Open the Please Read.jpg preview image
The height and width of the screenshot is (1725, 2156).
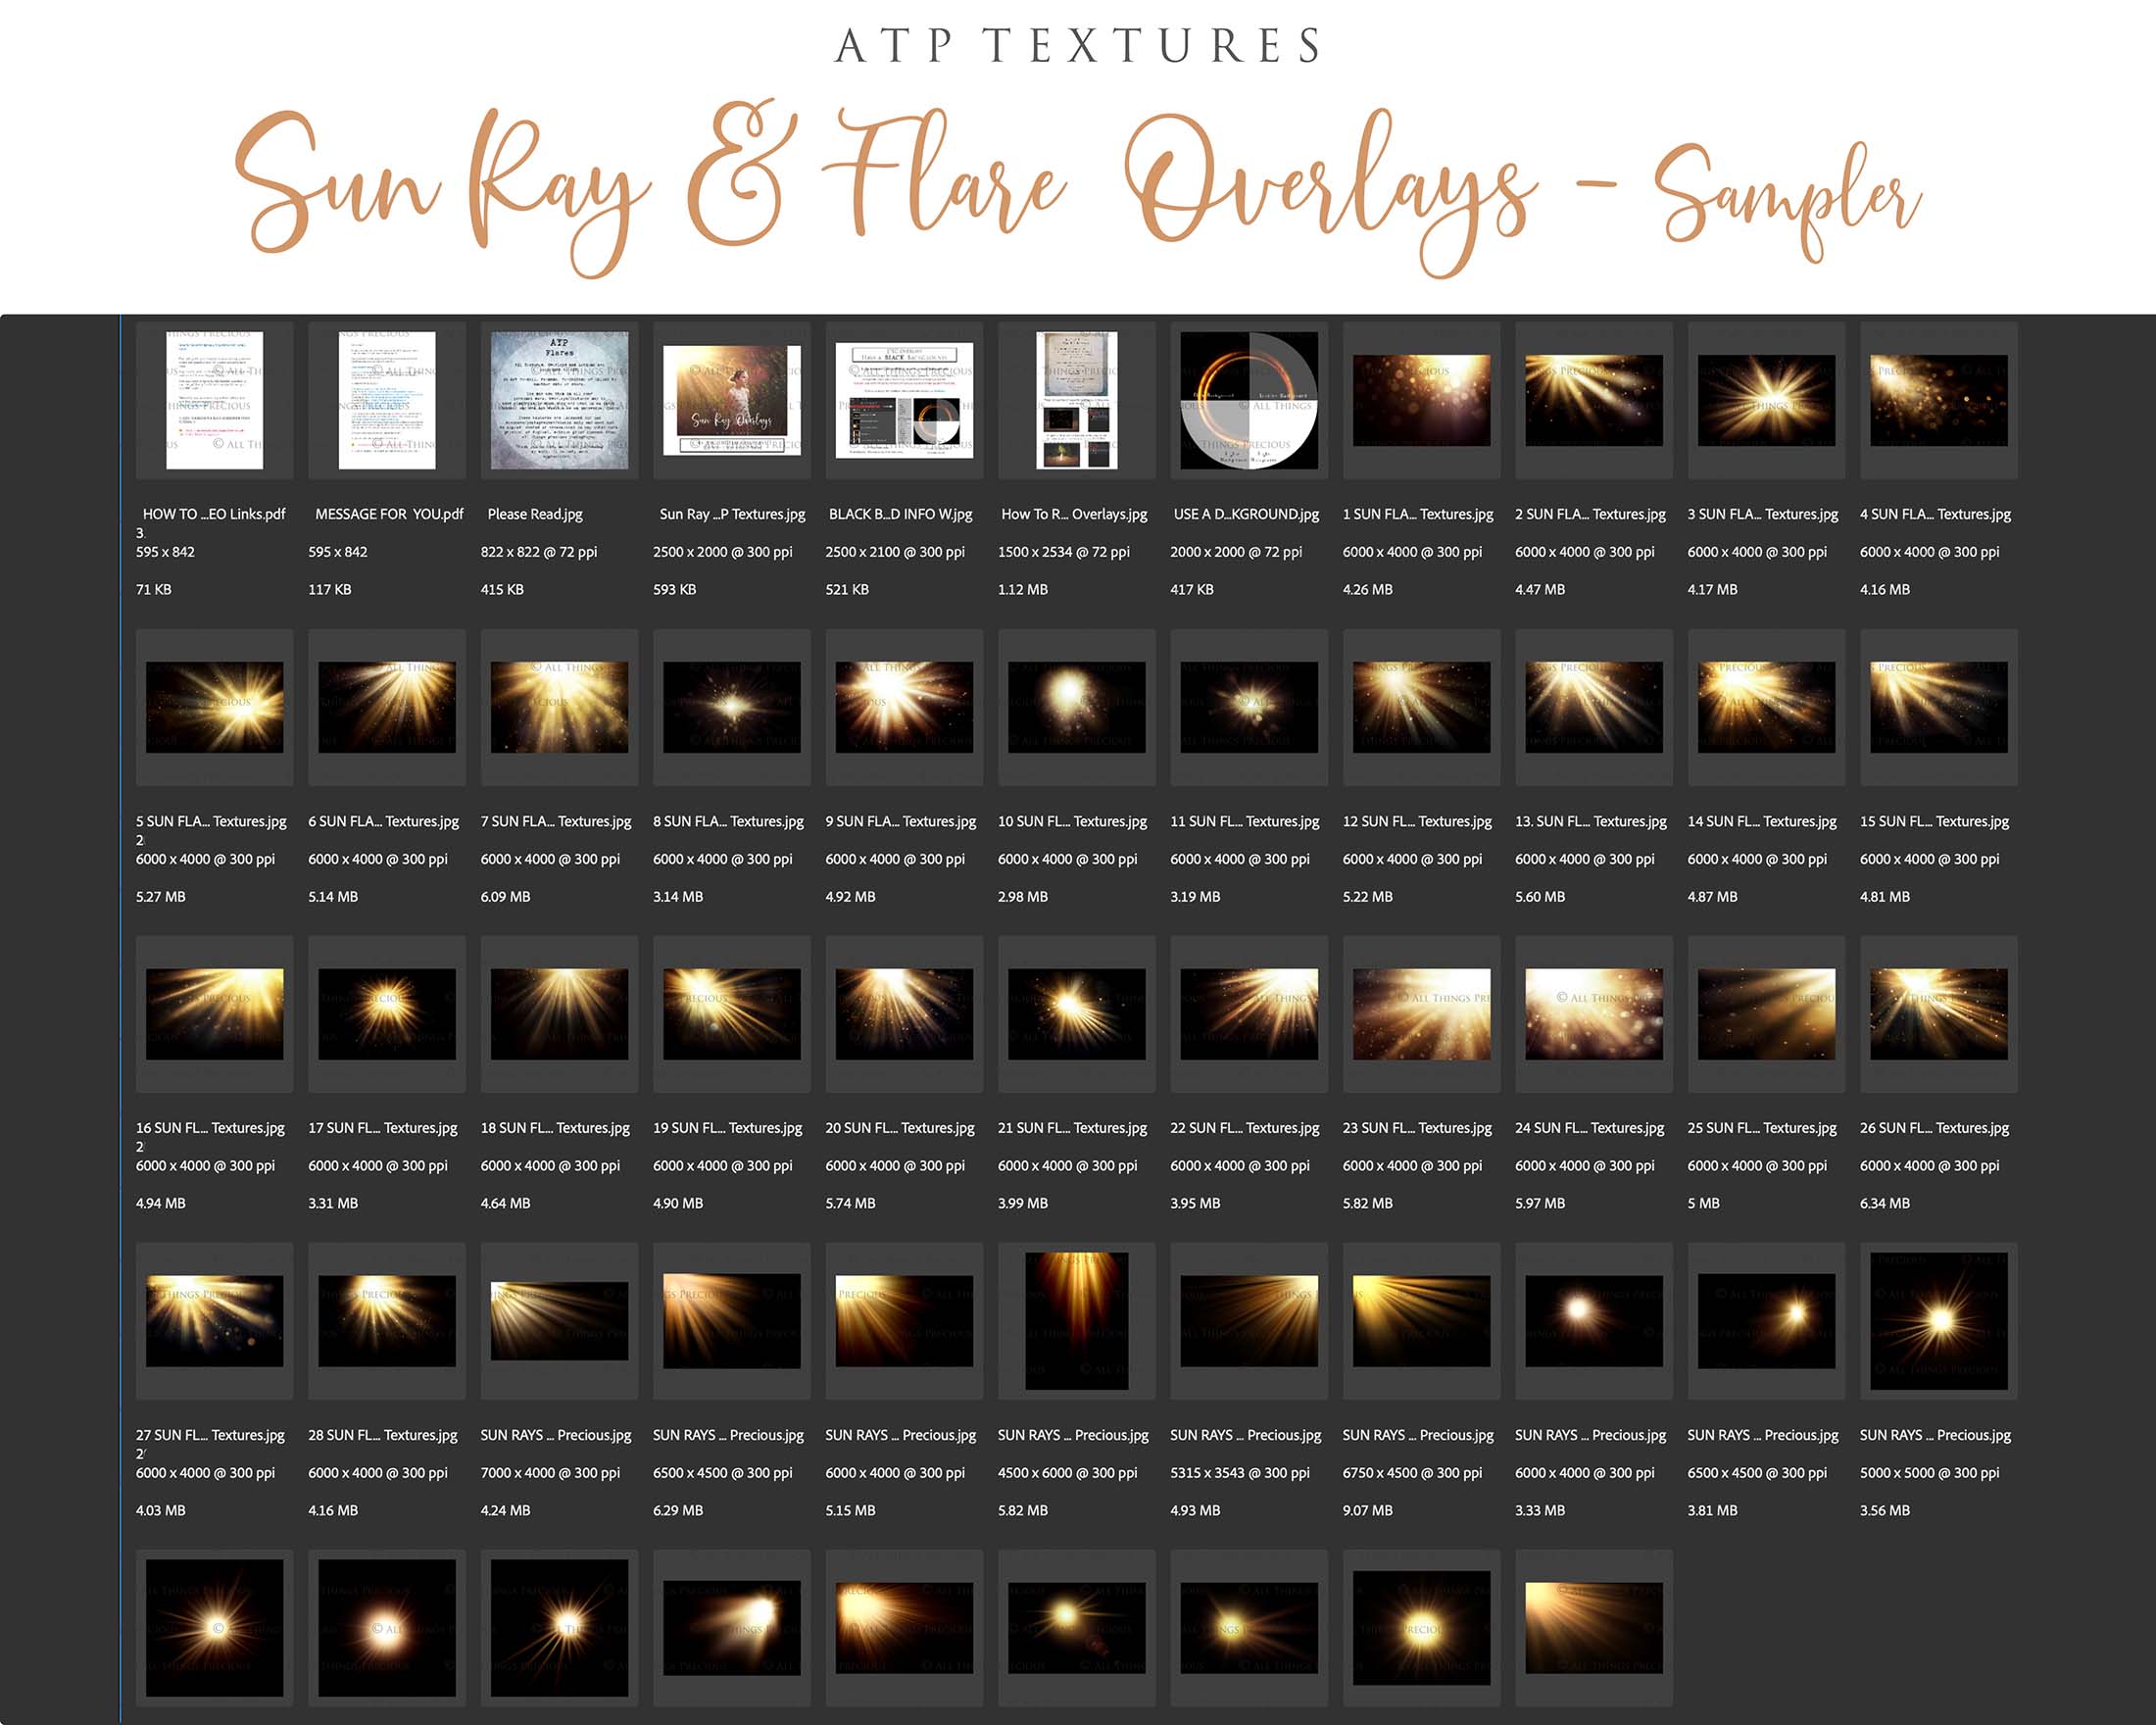point(559,400)
